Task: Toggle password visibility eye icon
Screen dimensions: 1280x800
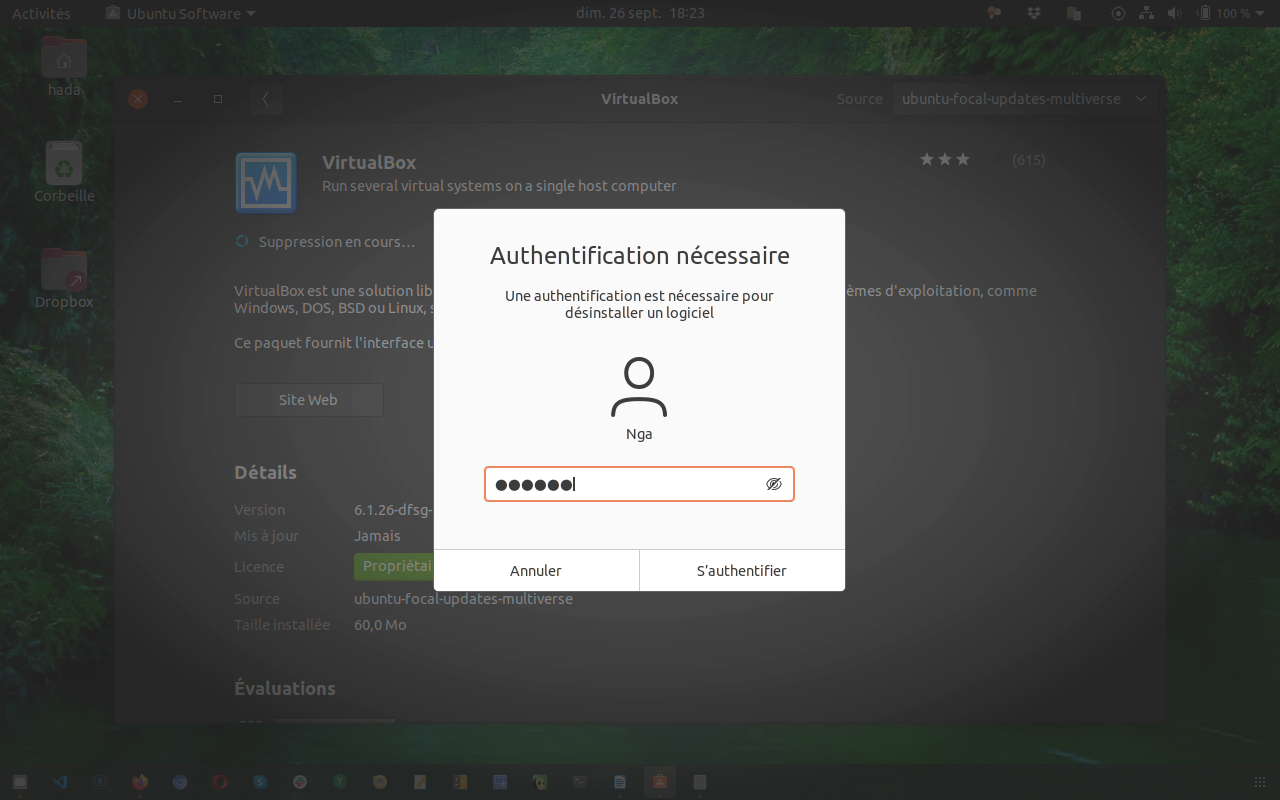Action: (773, 484)
